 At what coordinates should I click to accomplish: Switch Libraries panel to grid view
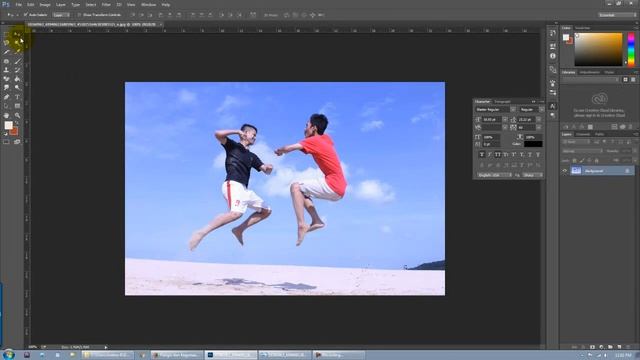625,80
